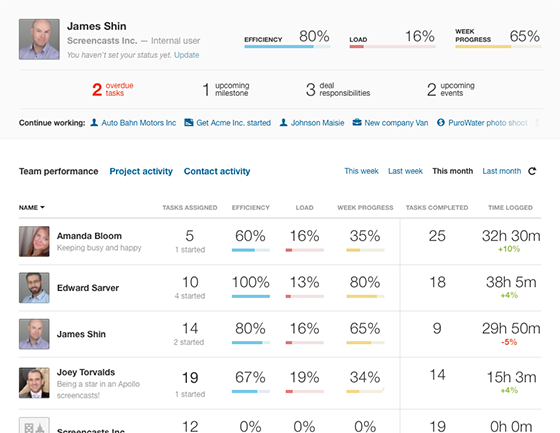The width and height of the screenshot is (560, 433).
Task: Click the project icon before Get Acme Inc. started
Action: coord(189,123)
